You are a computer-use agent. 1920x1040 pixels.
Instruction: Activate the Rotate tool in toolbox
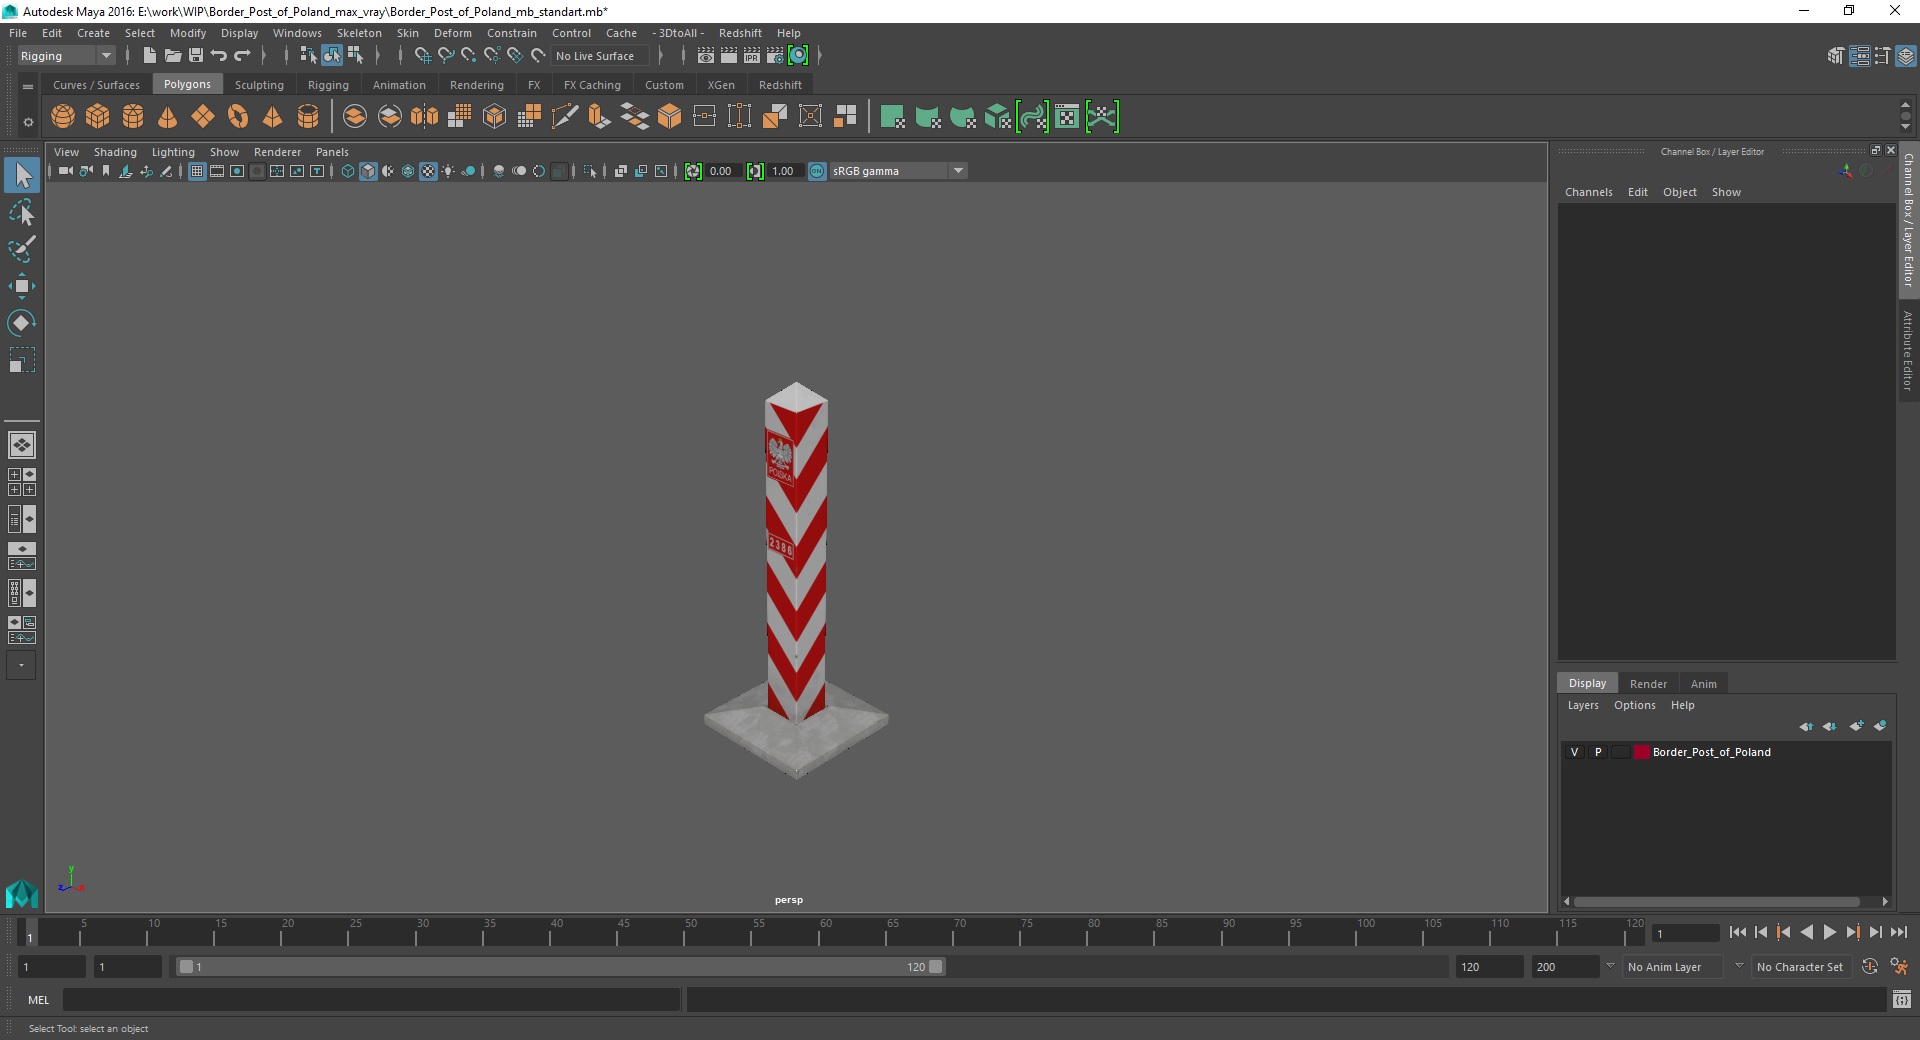click(22, 323)
